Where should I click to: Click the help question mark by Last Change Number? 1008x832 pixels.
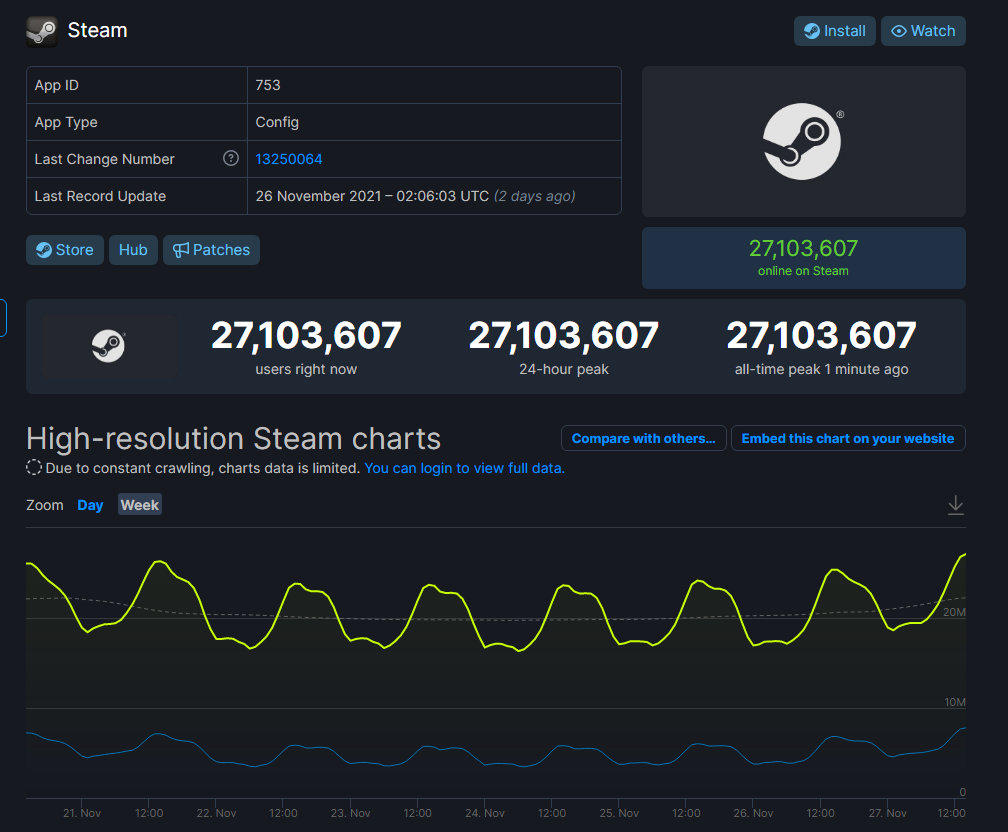click(231, 159)
